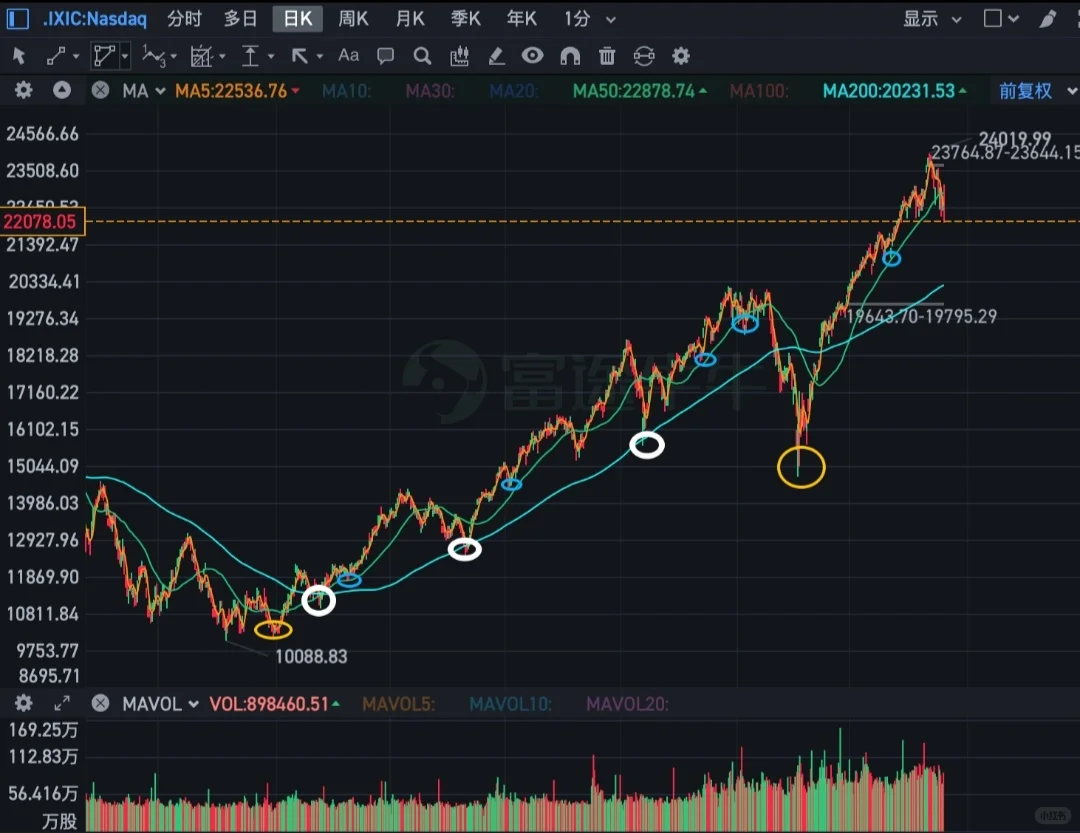
Task: Open the paintbrush drawing mode icon
Action: (x=1048, y=19)
